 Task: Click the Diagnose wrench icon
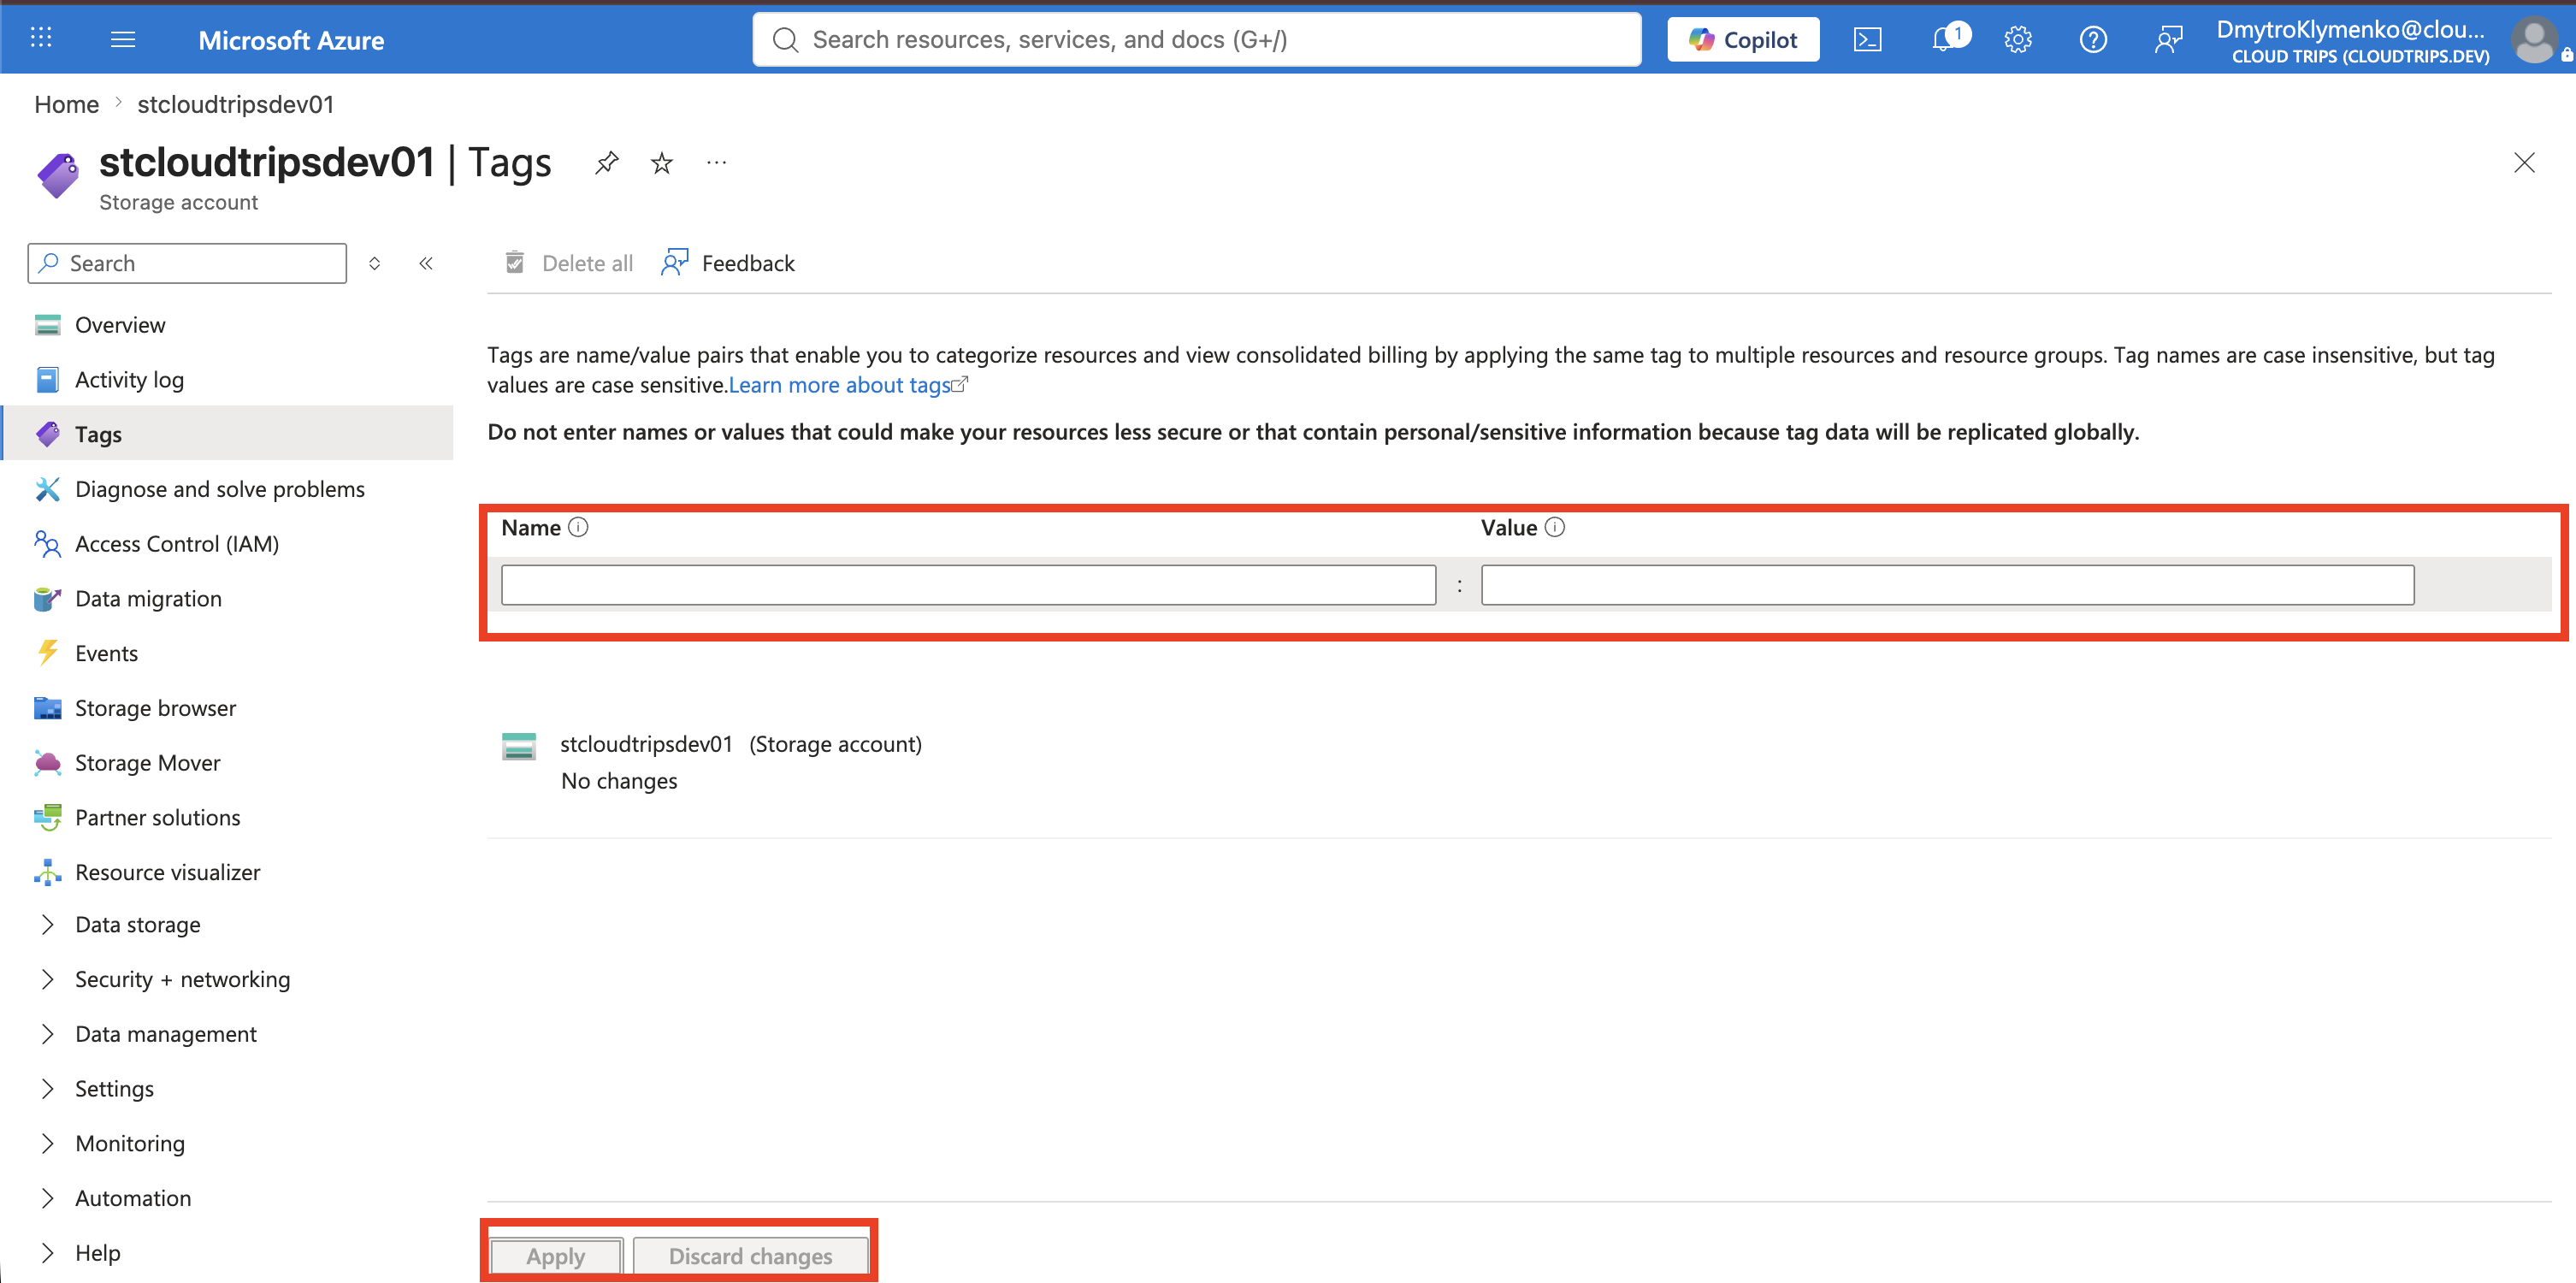coord(47,489)
